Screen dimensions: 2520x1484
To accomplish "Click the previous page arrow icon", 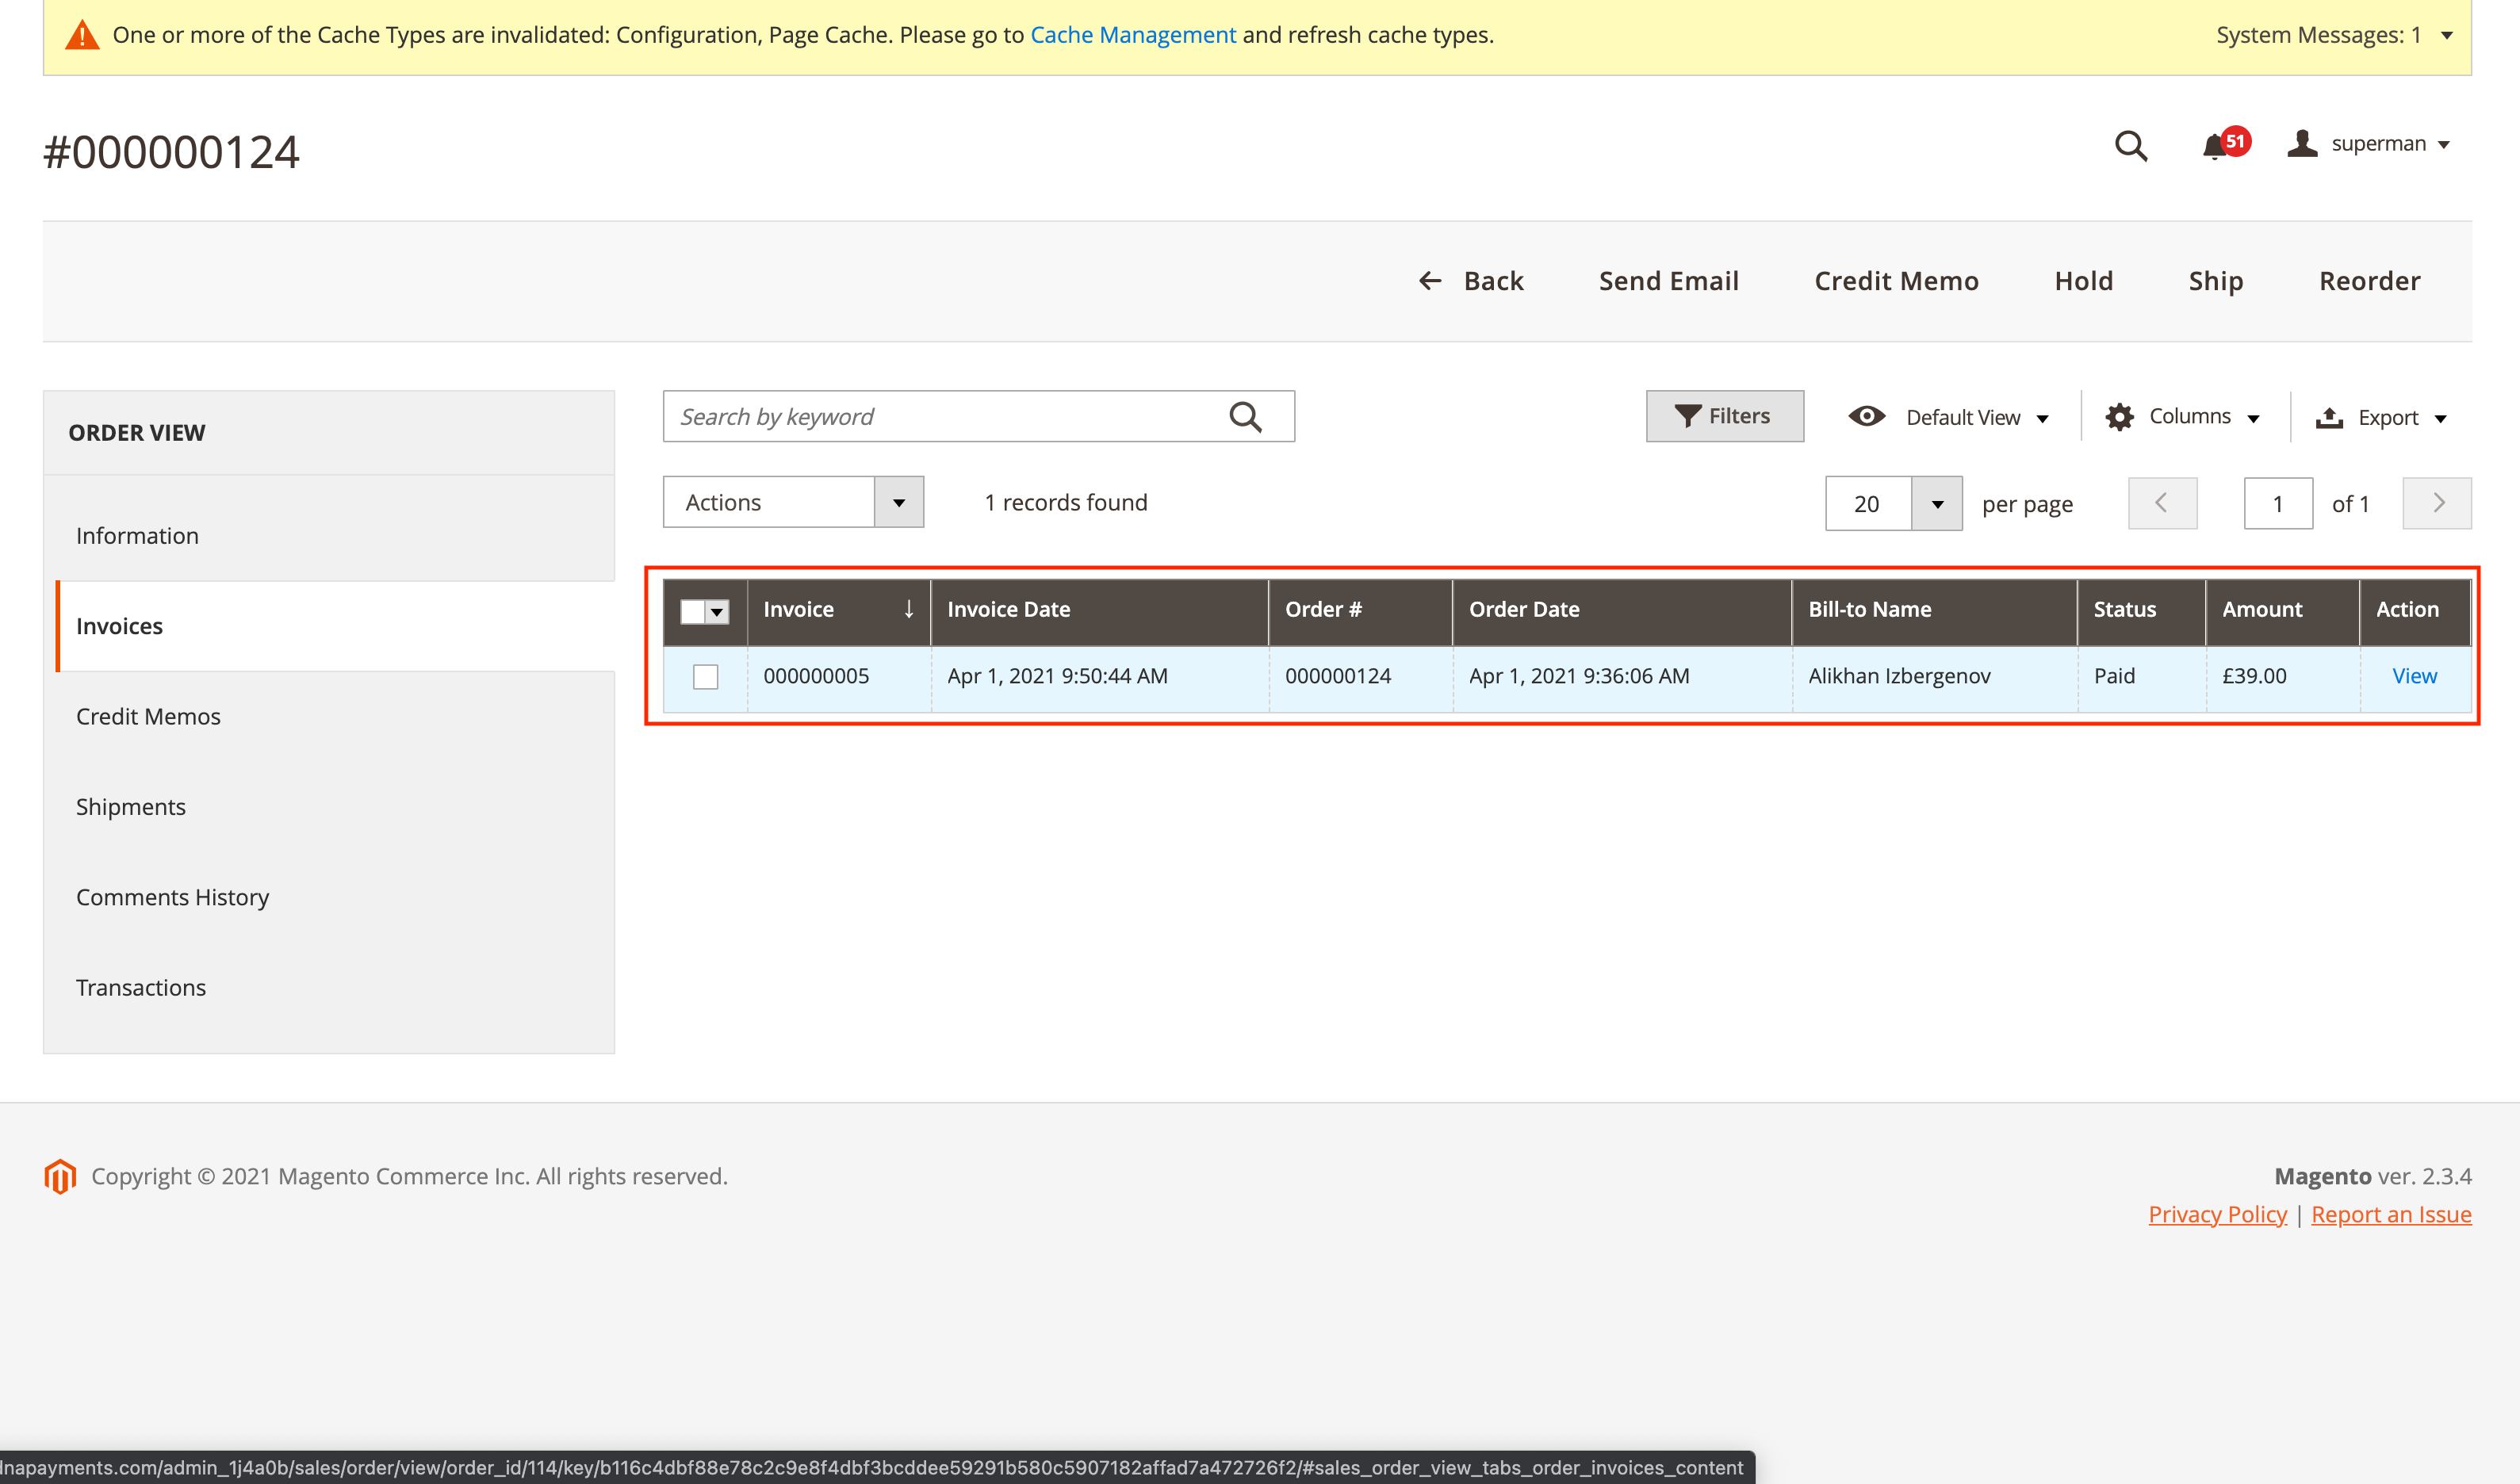I will pos(2163,502).
